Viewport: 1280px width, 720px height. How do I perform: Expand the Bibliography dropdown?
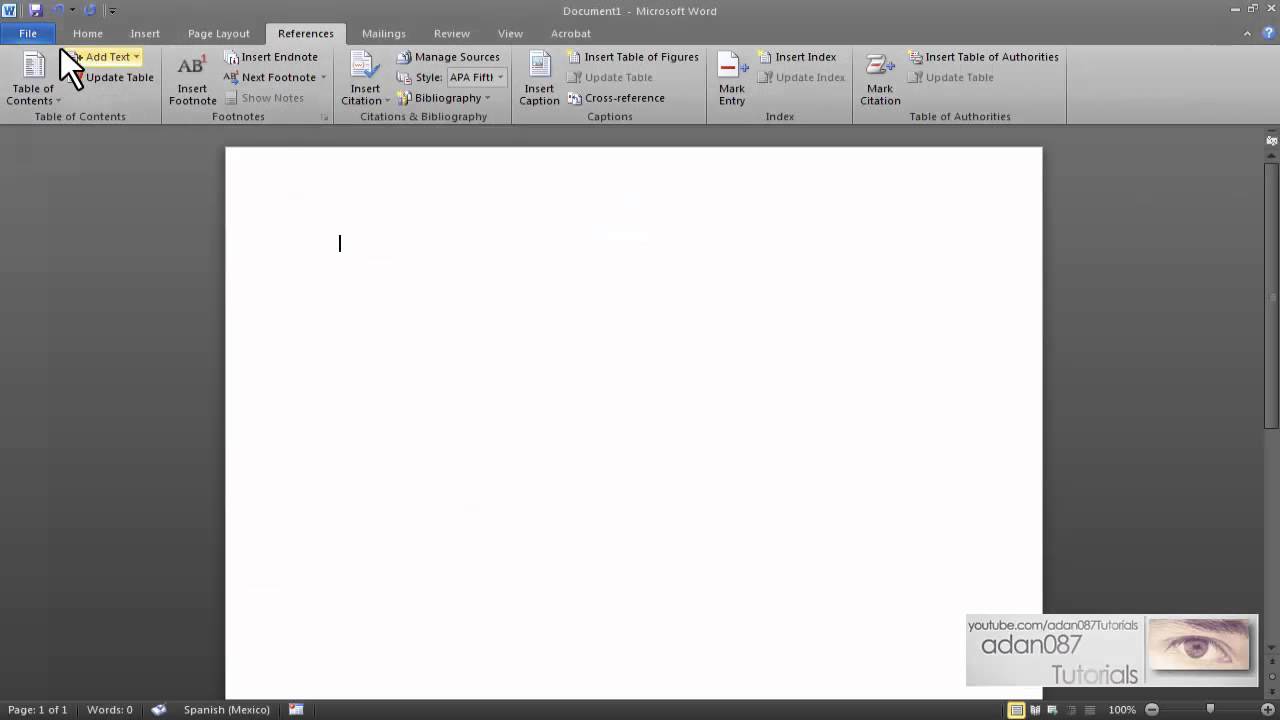point(488,98)
